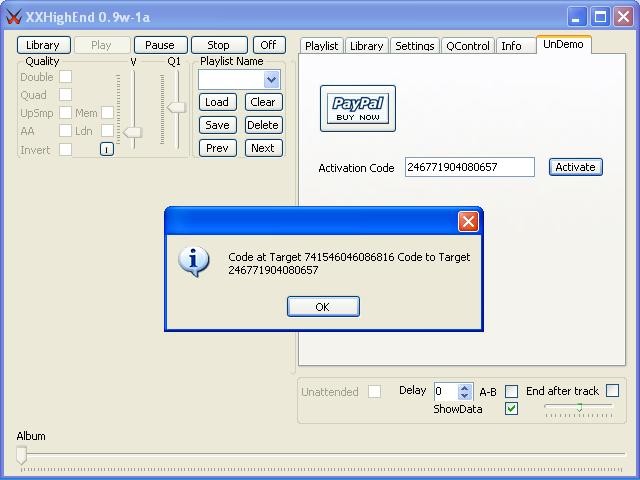This screenshot has width=640, height=480.
Task: Click the Q1 slider handle
Action: (176, 107)
